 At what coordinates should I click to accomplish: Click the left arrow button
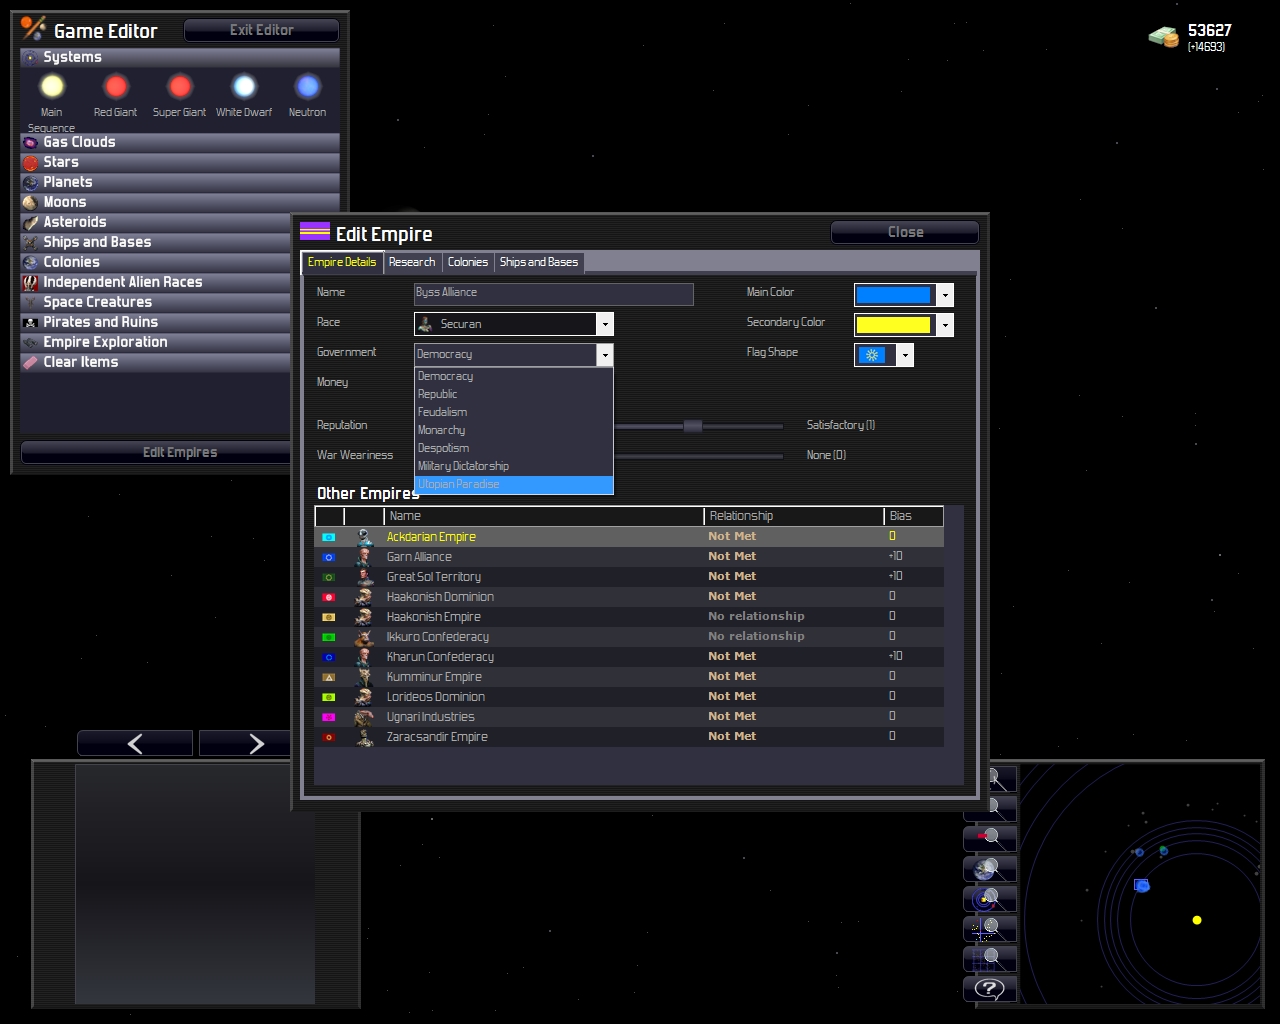point(135,743)
